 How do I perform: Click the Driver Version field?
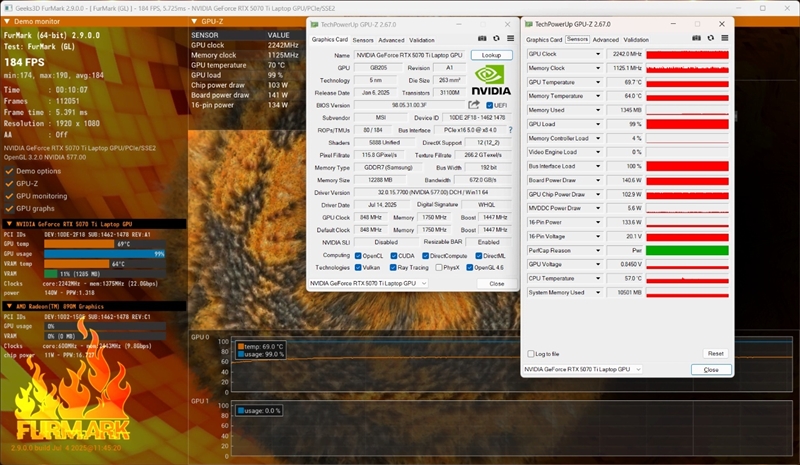432,192
